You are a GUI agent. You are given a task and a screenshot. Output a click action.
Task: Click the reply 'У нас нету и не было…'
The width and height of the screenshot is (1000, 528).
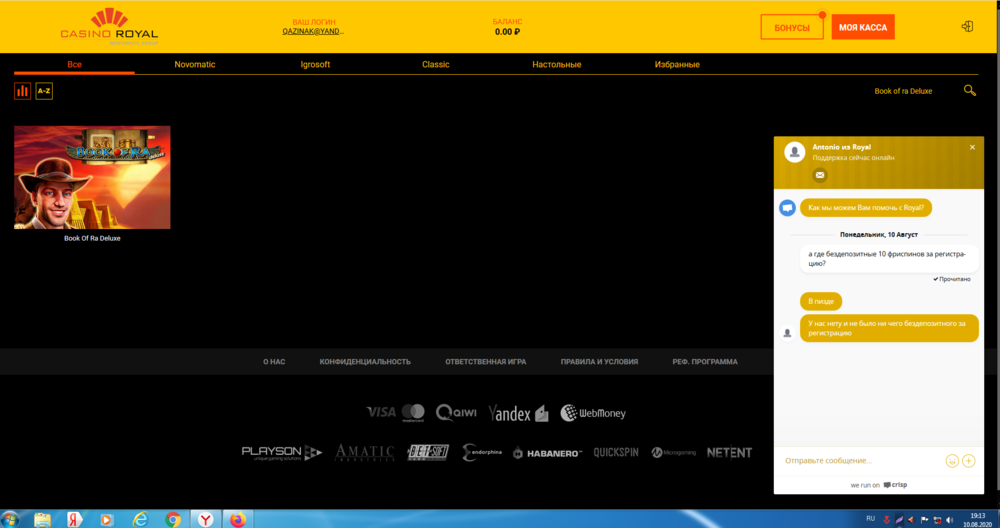(x=888, y=328)
